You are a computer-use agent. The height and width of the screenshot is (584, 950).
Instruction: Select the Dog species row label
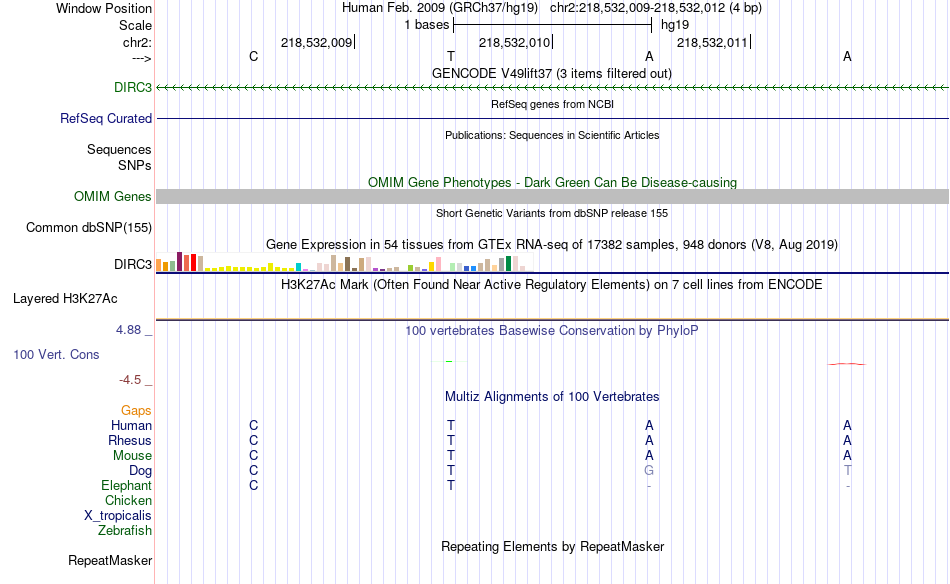click(x=140, y=471)
